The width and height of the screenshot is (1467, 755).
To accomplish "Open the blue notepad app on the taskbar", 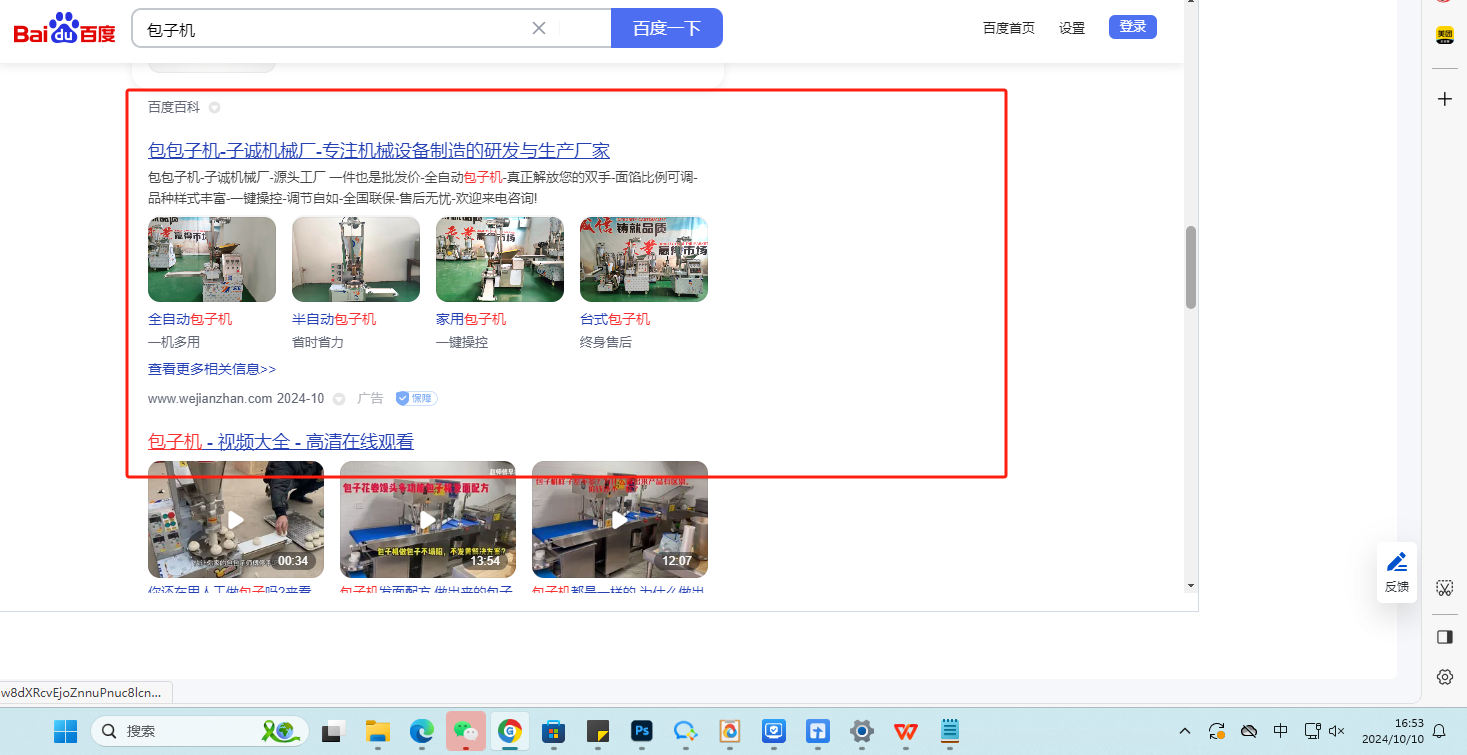I will pyautogui.click(x=949, y=731).
